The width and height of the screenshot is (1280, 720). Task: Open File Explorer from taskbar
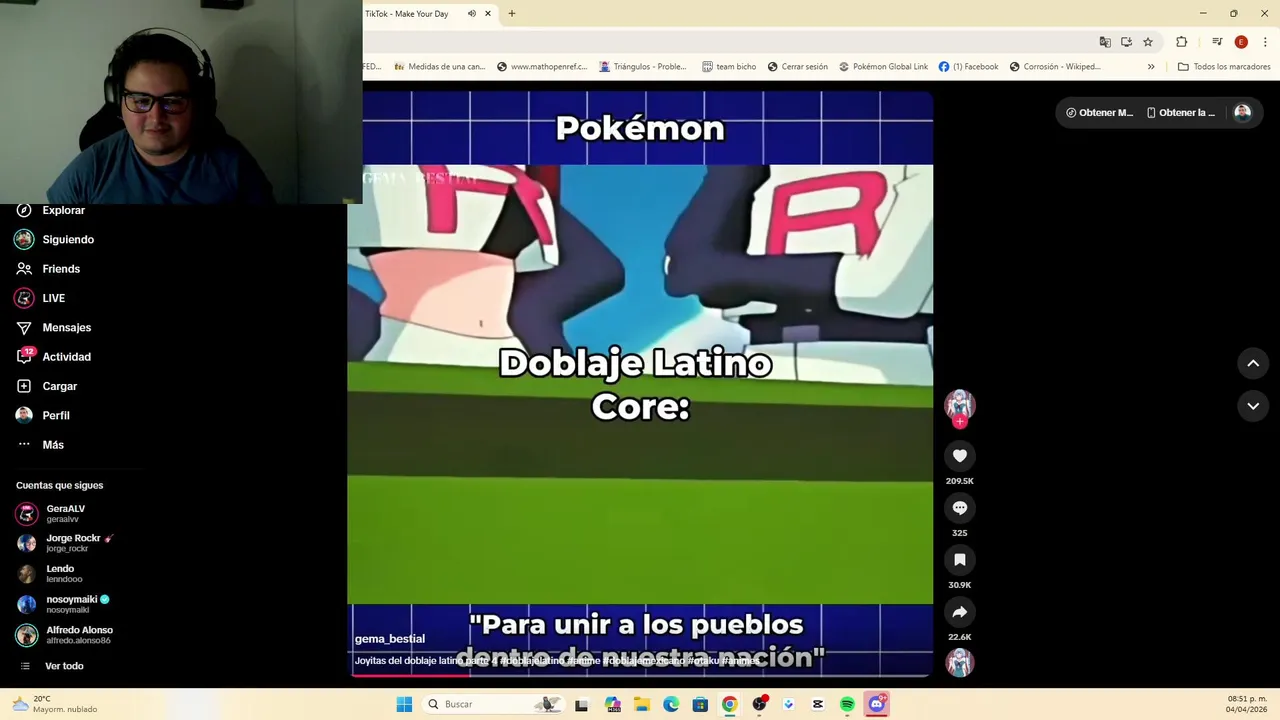(642, 704)
